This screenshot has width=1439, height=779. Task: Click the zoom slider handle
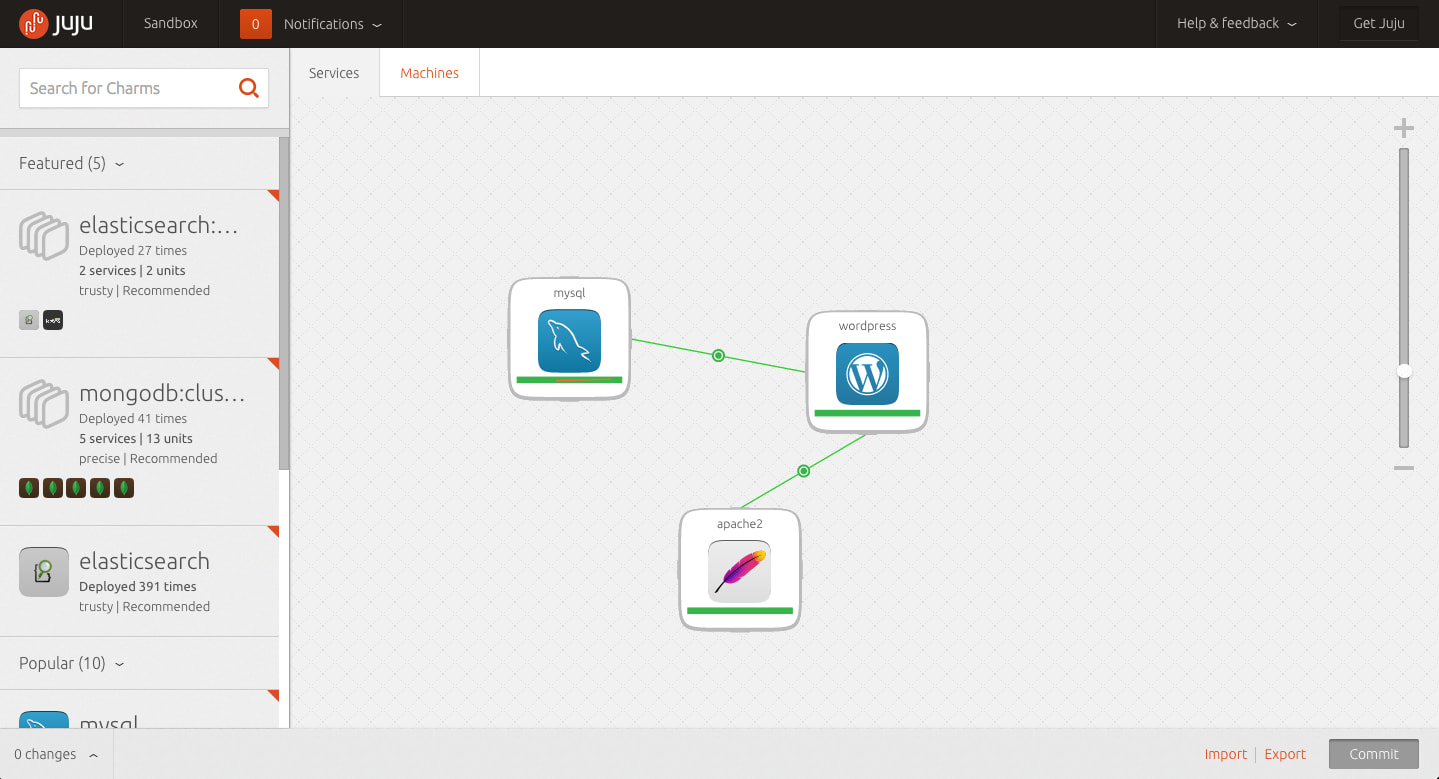(x=1404, y=371)
